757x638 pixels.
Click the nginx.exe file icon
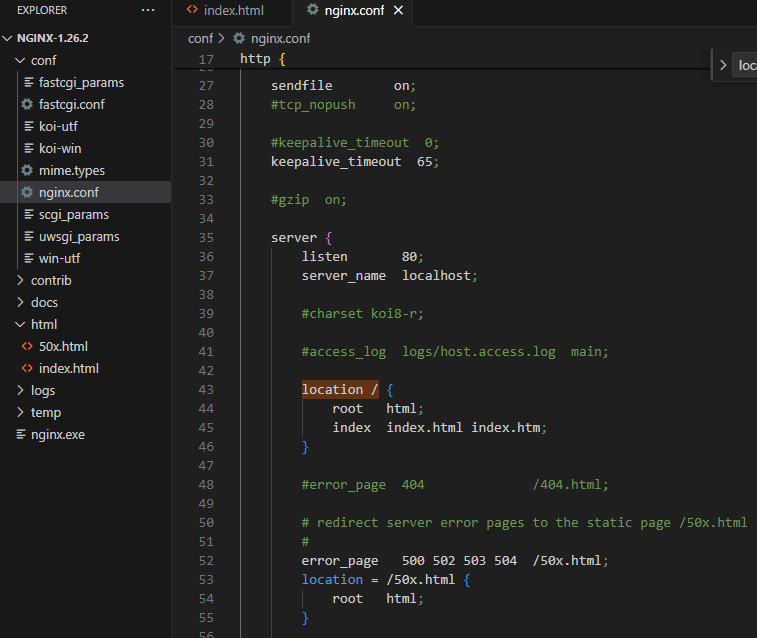[x=21, y=434]
